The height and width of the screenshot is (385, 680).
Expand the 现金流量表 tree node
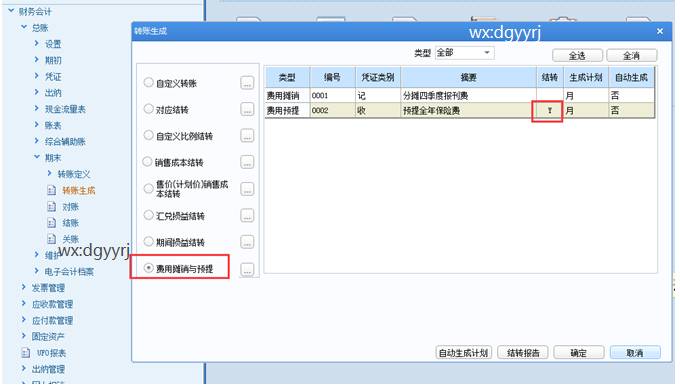[x=36, y=108]
